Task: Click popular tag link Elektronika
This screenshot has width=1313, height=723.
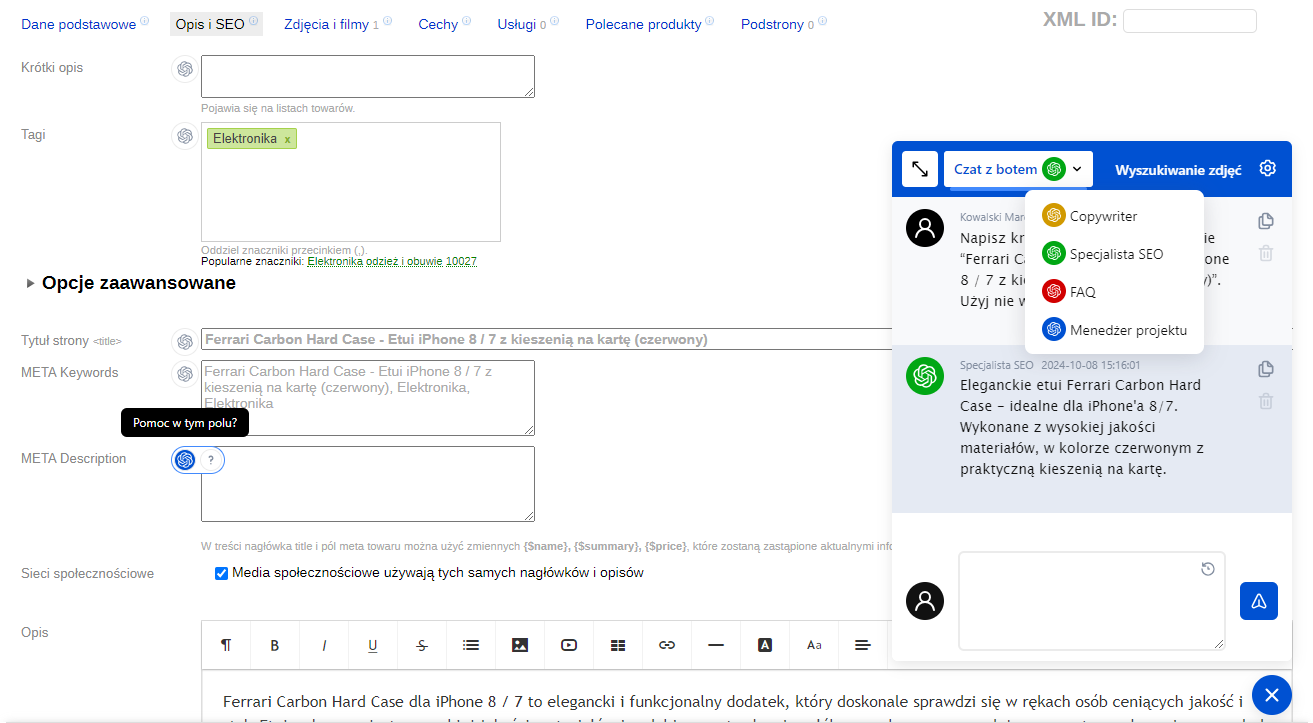Action: point(335,261)
